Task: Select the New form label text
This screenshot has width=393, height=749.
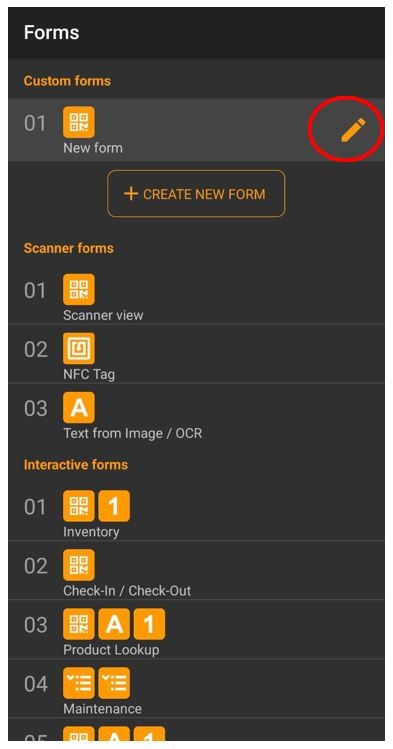Action: point(93,148)
